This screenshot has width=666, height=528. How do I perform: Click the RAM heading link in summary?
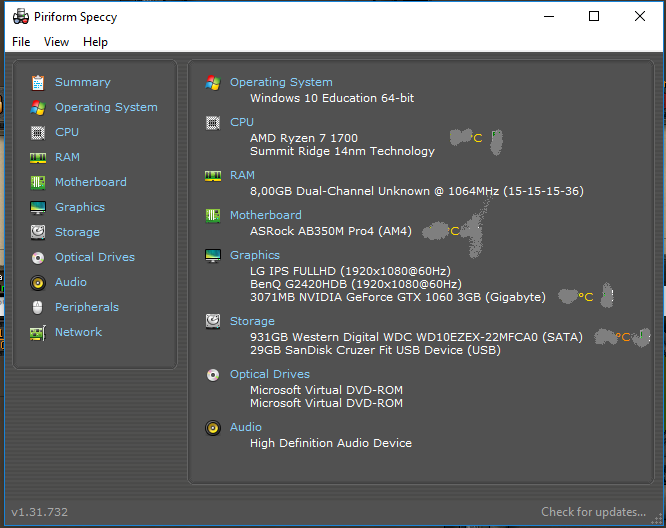tap(242, 175)
